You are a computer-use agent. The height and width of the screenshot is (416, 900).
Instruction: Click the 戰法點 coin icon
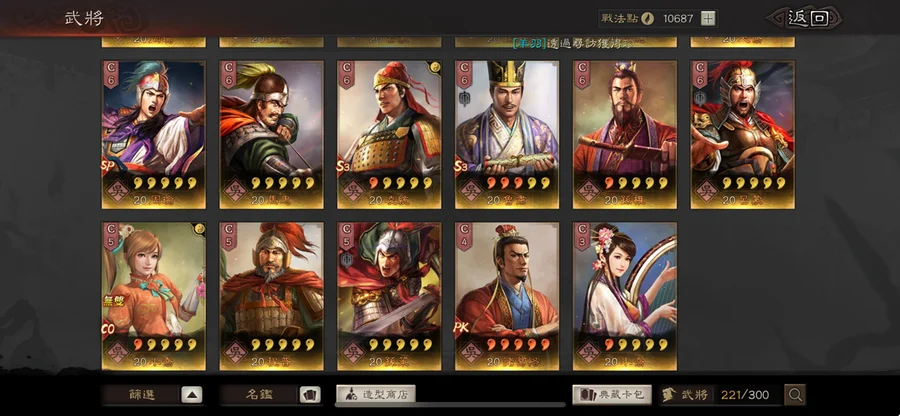(647, 18)
